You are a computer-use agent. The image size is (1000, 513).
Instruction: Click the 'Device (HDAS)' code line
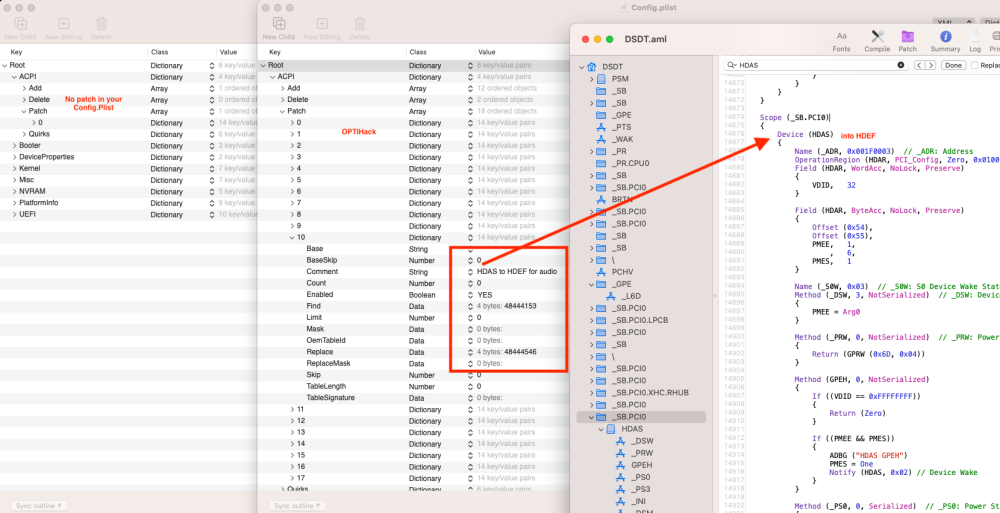805,135
